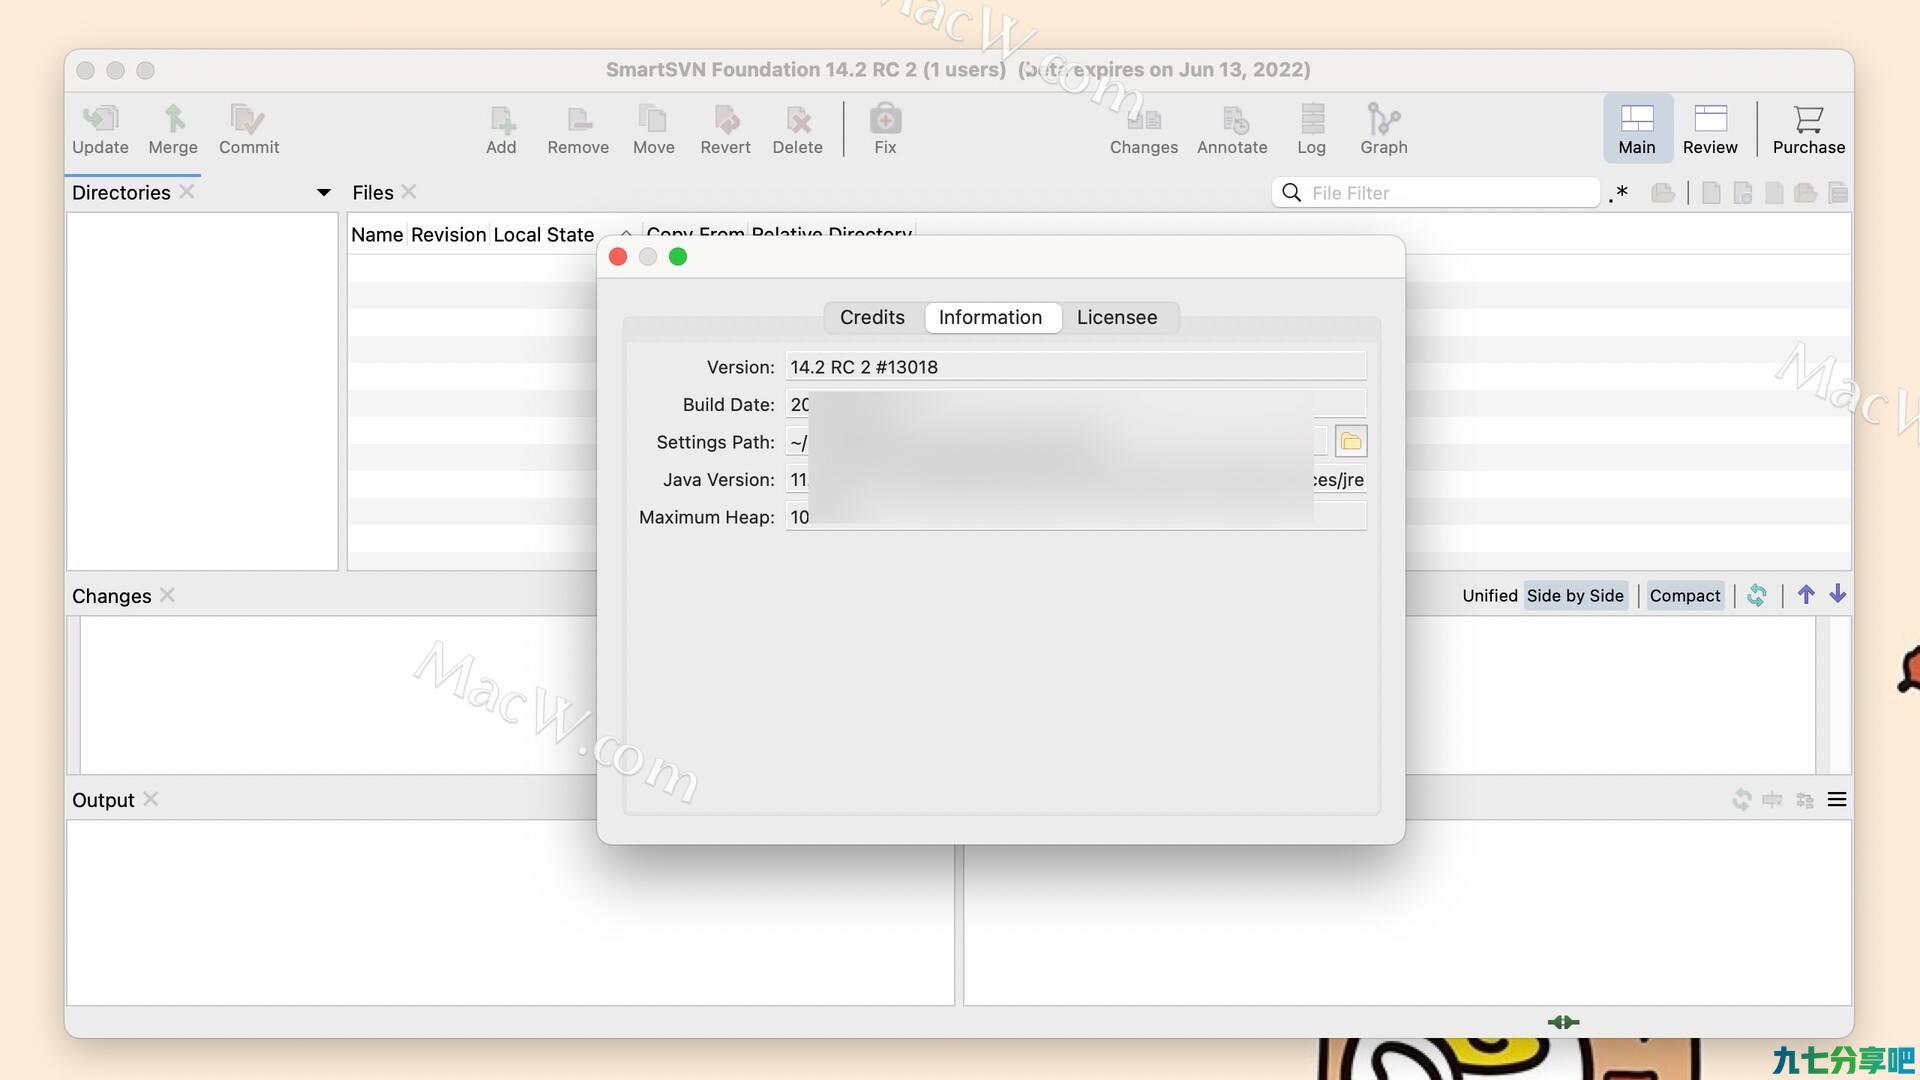Switch to the Review perspective
1920x1080 pixels.
(1710, 130)
